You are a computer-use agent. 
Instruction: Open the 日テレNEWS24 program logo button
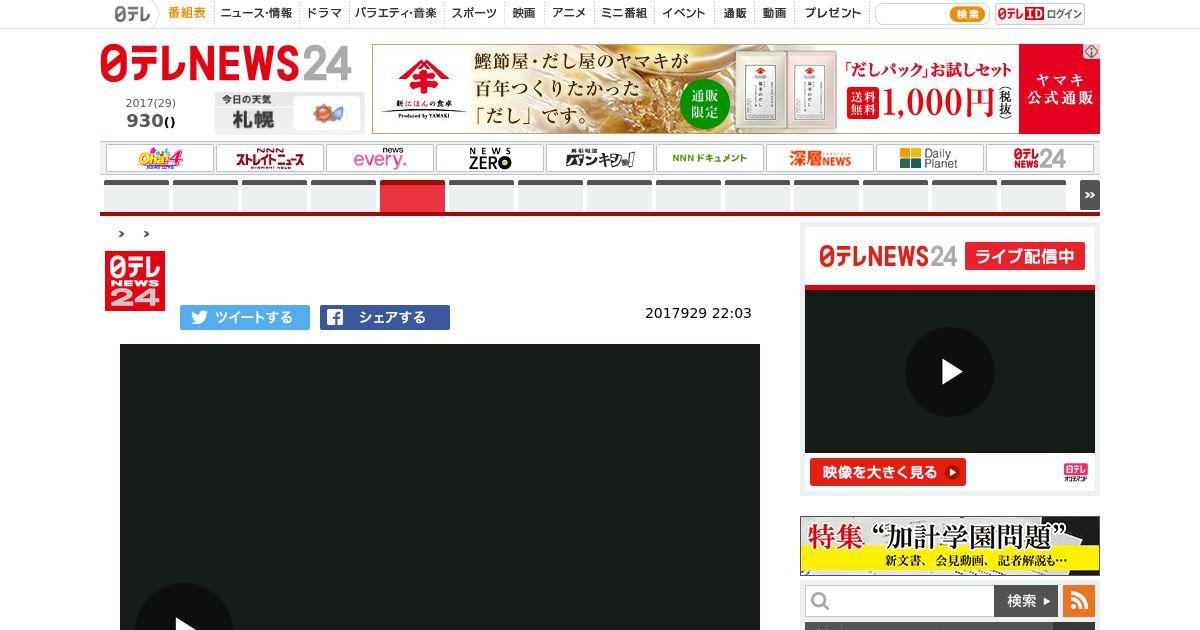[1040, 158]
